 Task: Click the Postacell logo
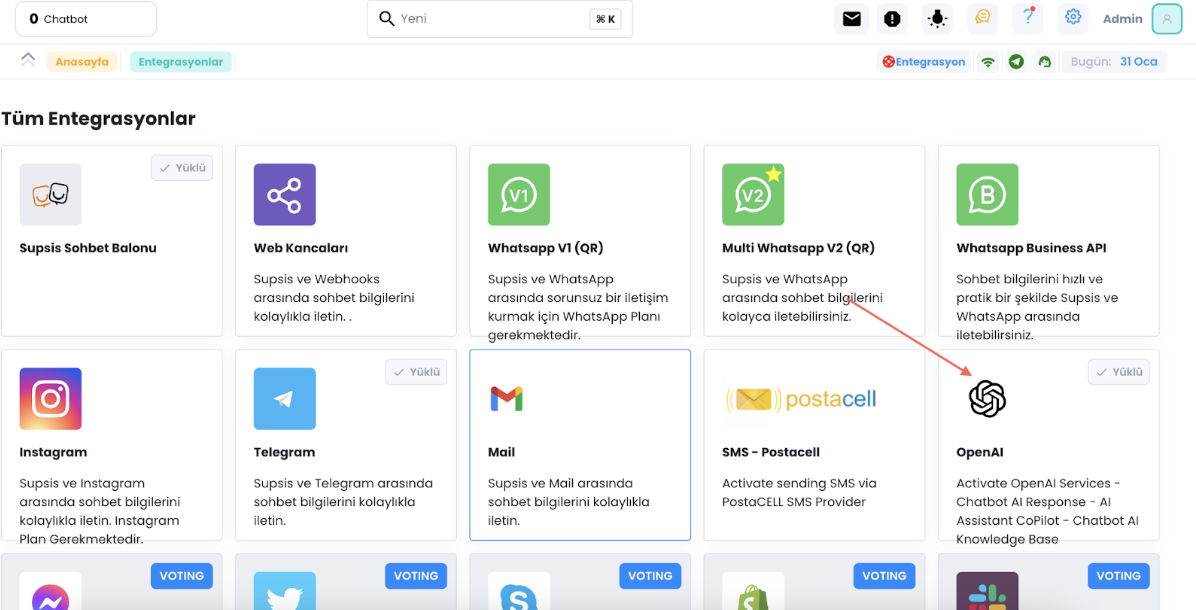800,399
